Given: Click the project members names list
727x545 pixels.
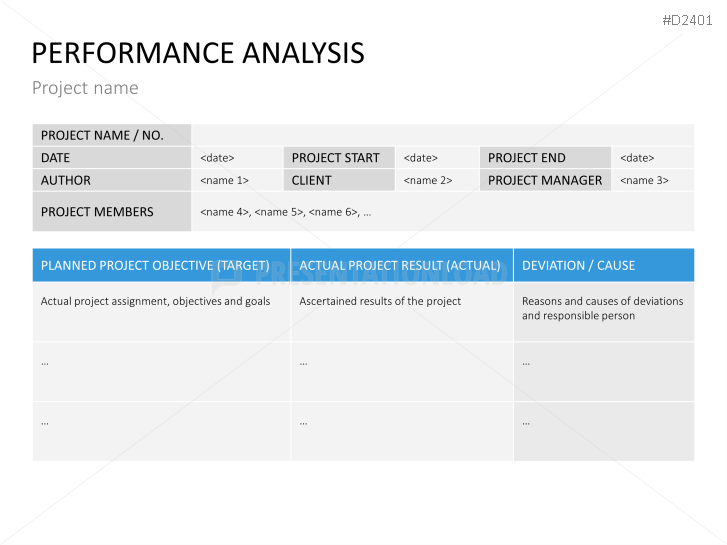Looking at the screenshot, I should point(286,212).
